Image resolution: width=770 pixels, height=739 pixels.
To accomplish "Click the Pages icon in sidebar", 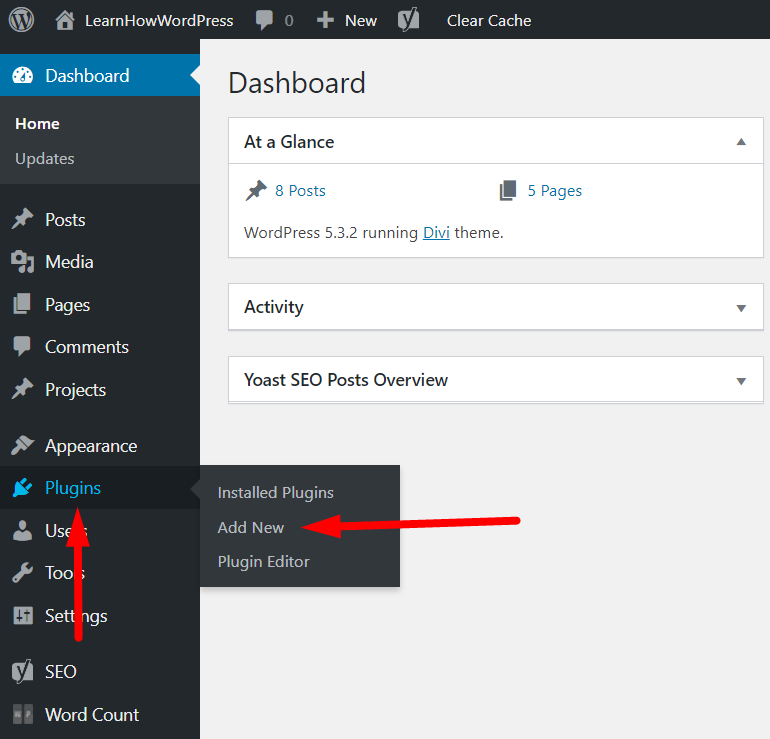I will point(22,304).
